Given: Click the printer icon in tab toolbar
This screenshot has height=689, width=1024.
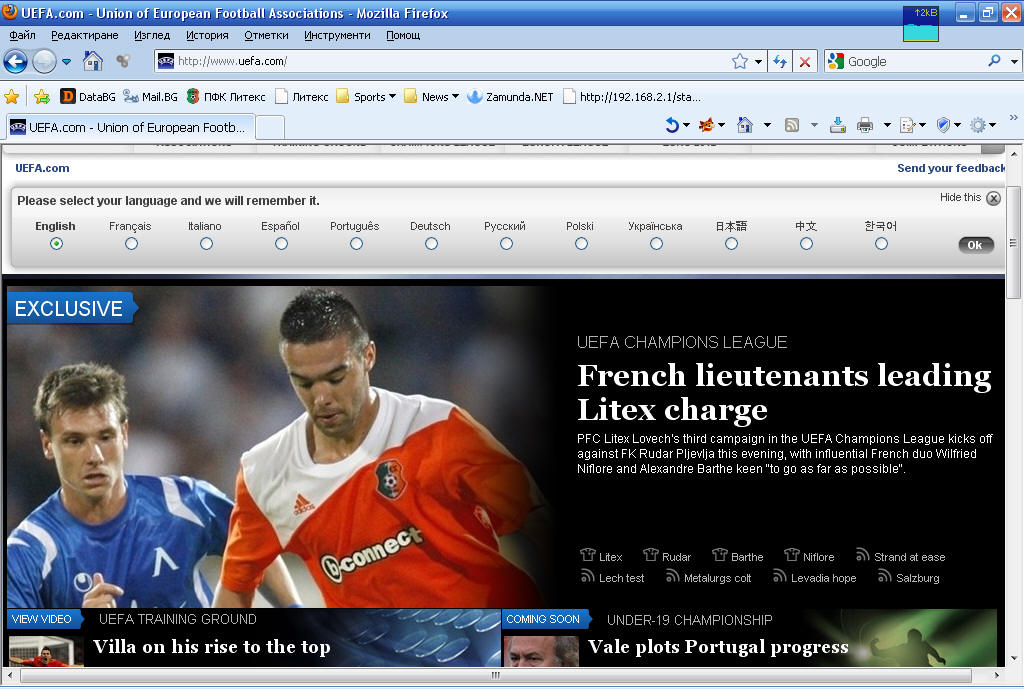Looking at the screenshot, I should [x=865, y=125].
